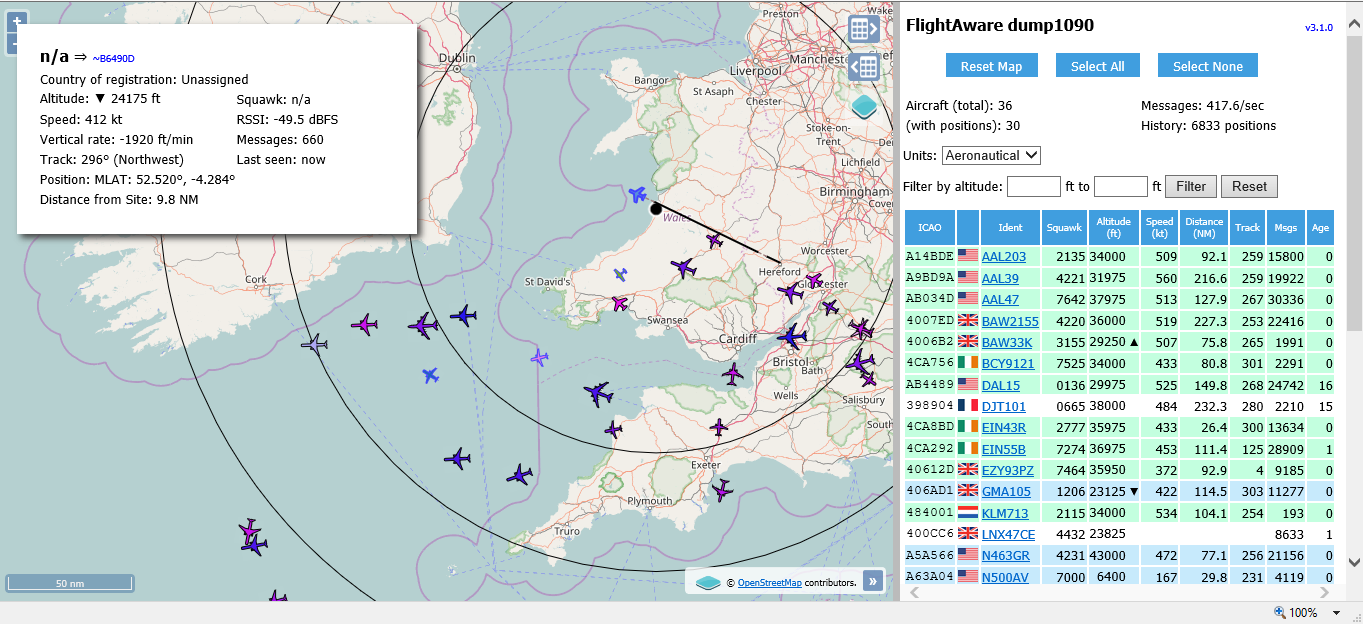Click the blue aircraft near the Wales coast
1363x624 pixels.
click(637, 194)
